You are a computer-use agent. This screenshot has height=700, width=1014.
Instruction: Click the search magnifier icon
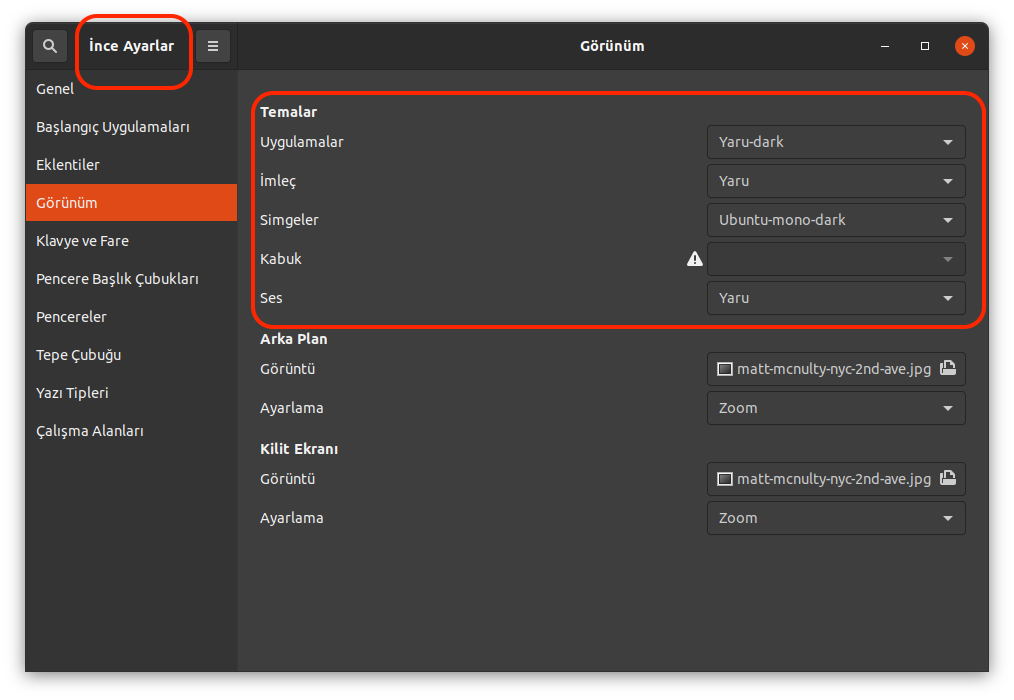click(x=50, y=46)
